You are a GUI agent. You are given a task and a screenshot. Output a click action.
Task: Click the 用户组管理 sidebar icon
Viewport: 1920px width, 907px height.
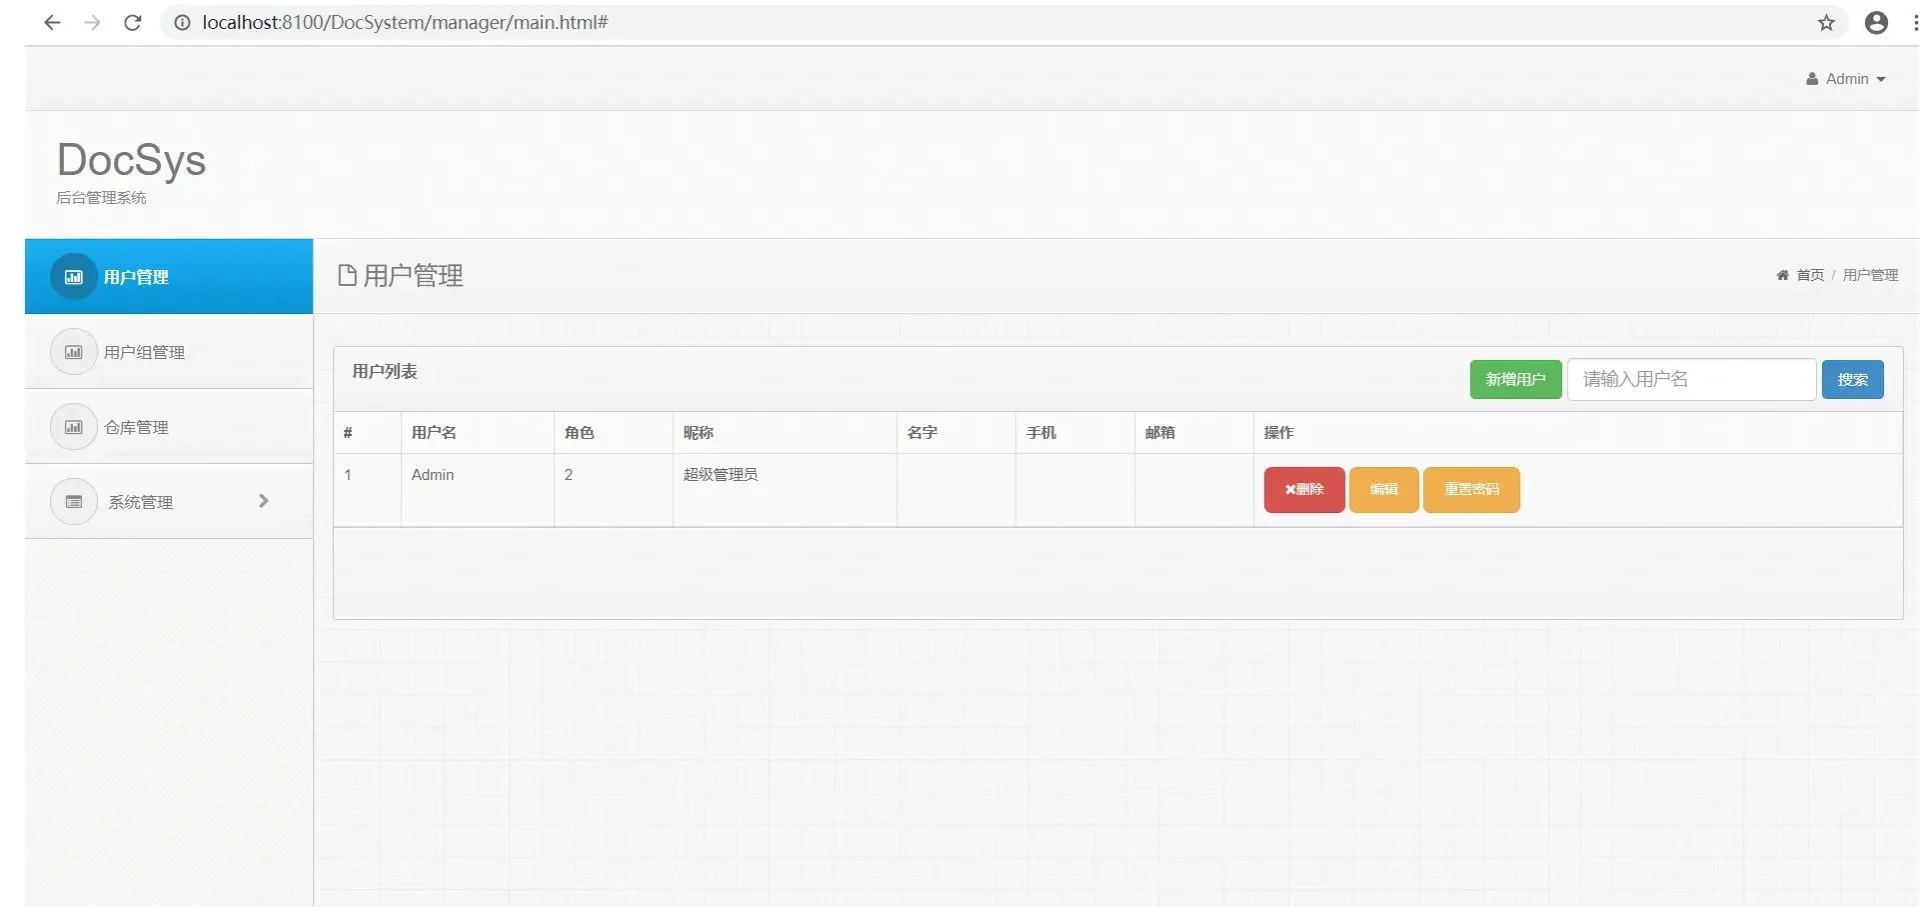(74, 352)
